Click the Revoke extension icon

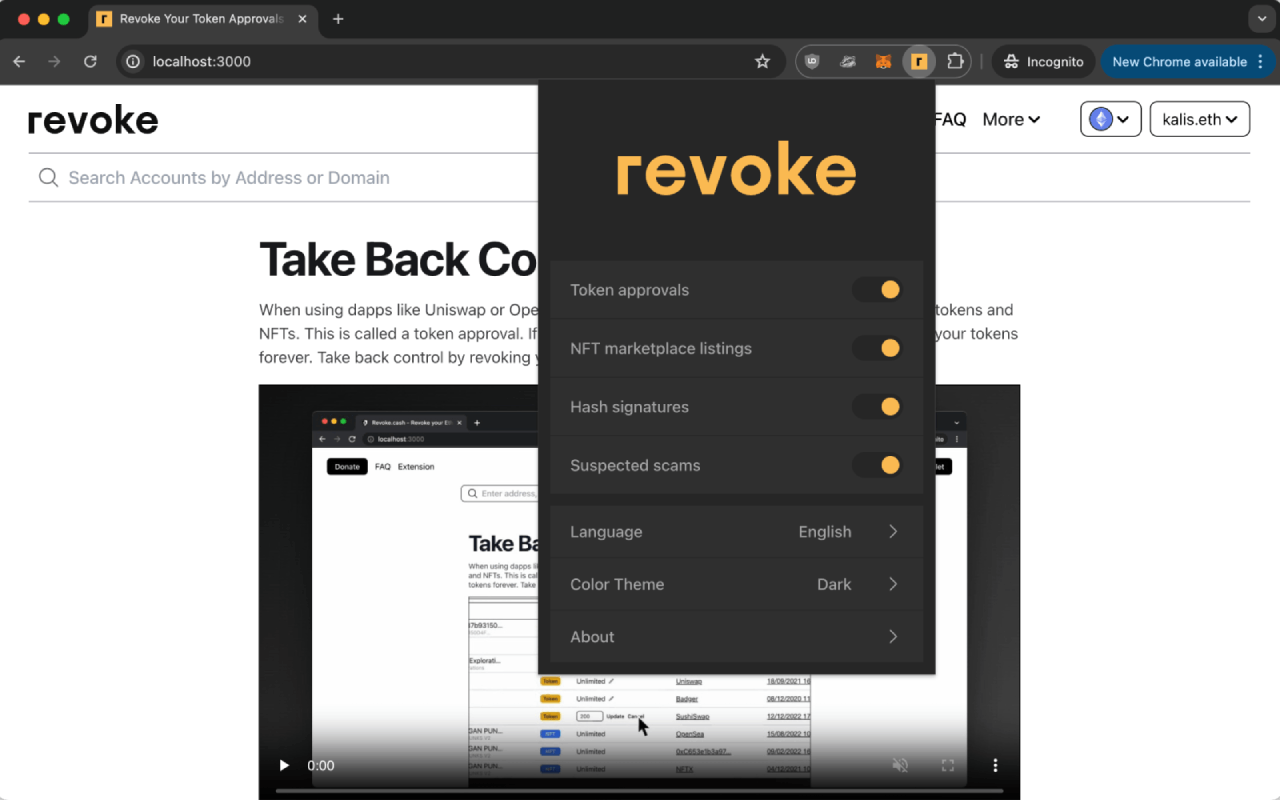919,61
